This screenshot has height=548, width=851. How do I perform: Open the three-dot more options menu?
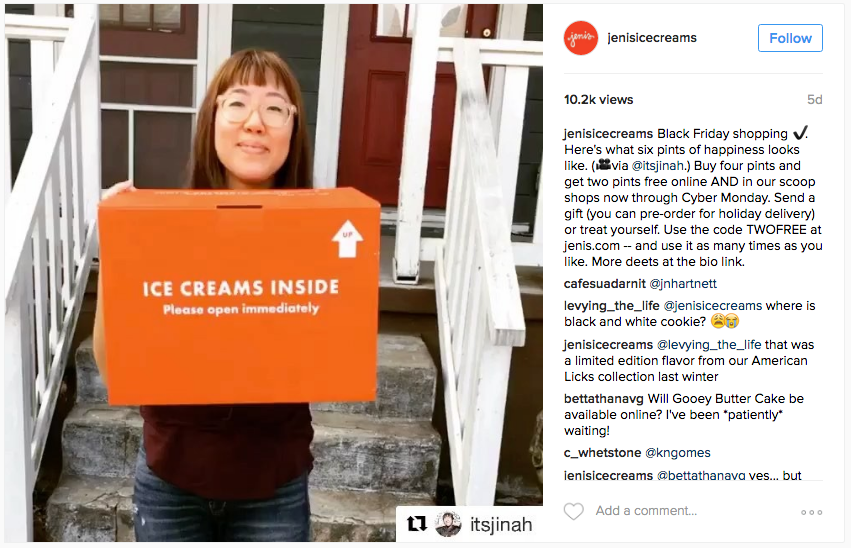811,512
